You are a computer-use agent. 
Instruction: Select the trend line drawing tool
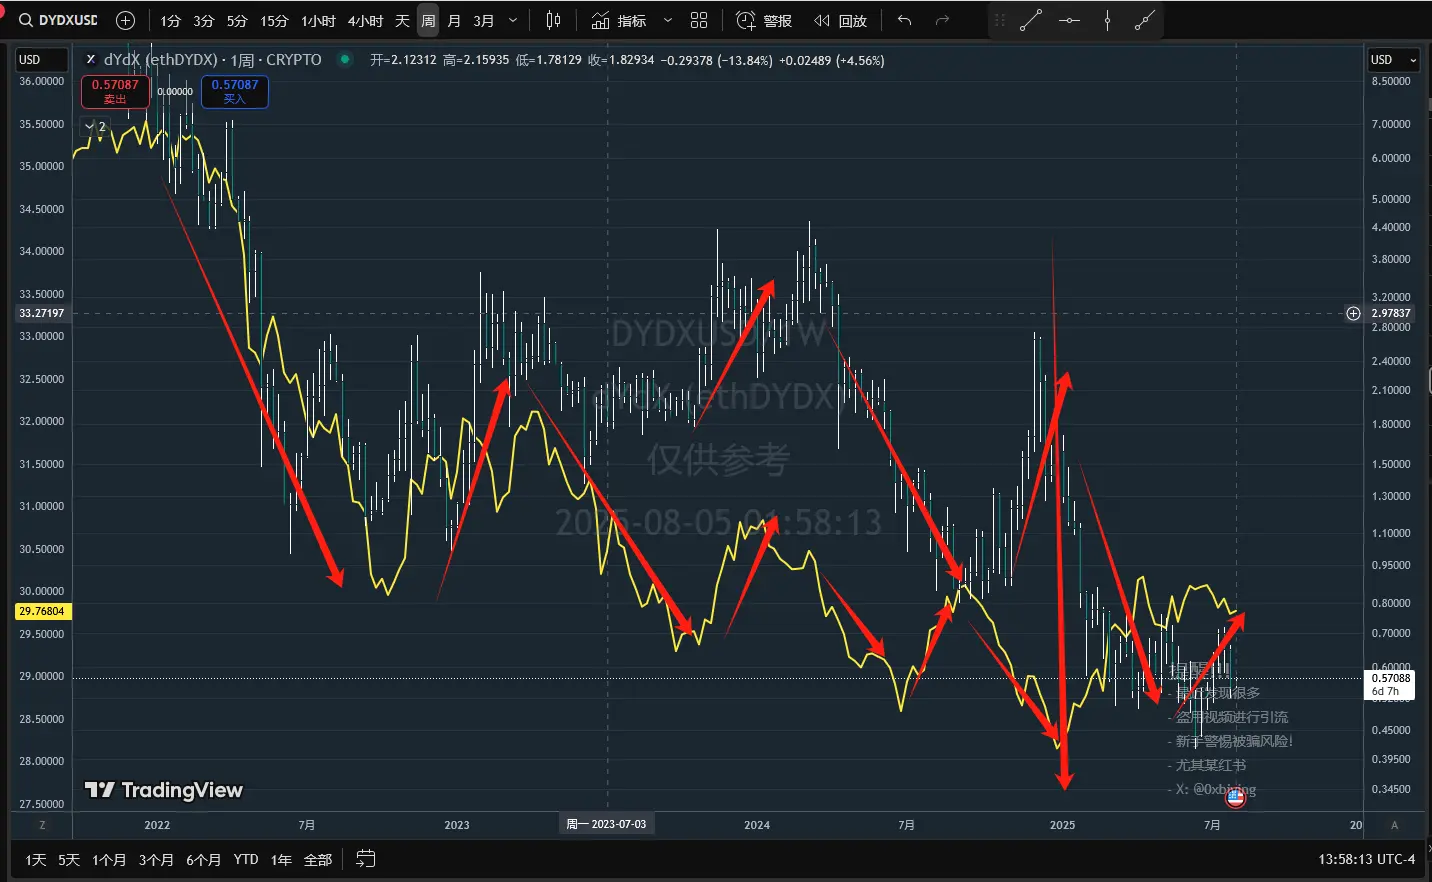(x=1031, y=20)
